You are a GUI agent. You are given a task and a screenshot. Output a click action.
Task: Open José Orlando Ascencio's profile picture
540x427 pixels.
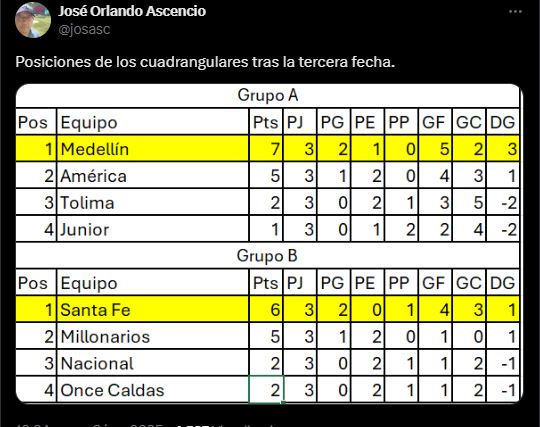[33, 20]
